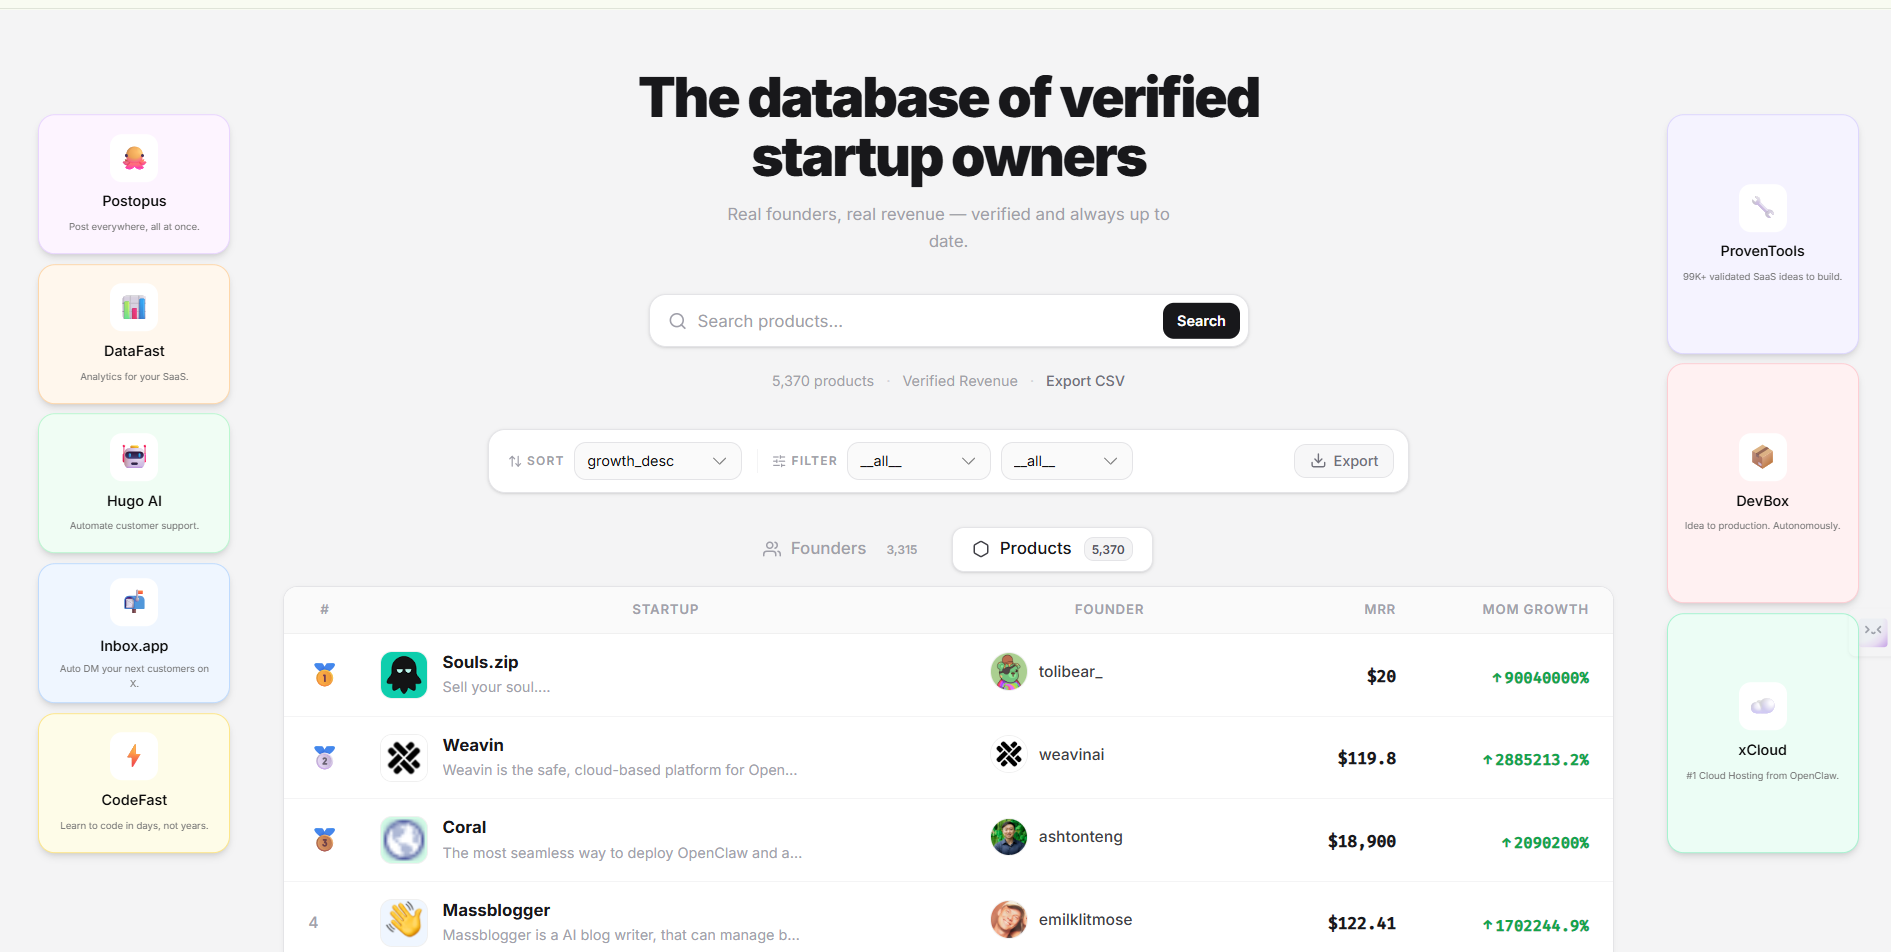Select the Products tab
Image resolution: width=1891 pixels, height=952 pixels.
(1052, 549)
